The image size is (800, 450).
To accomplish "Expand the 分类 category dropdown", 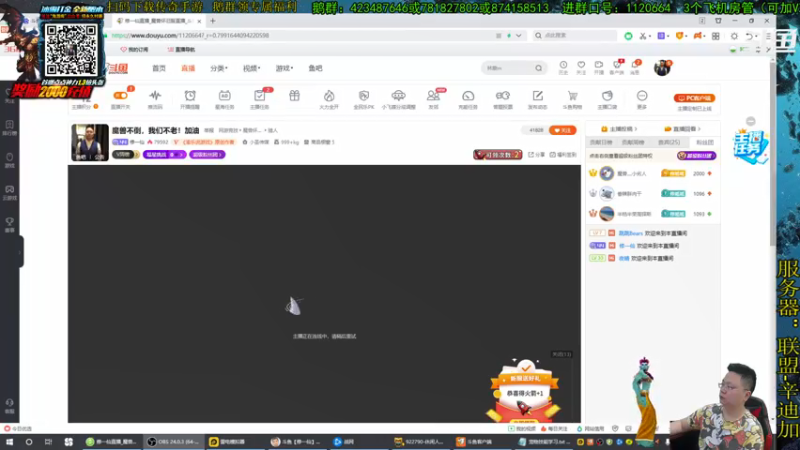I will coord(219,68).
